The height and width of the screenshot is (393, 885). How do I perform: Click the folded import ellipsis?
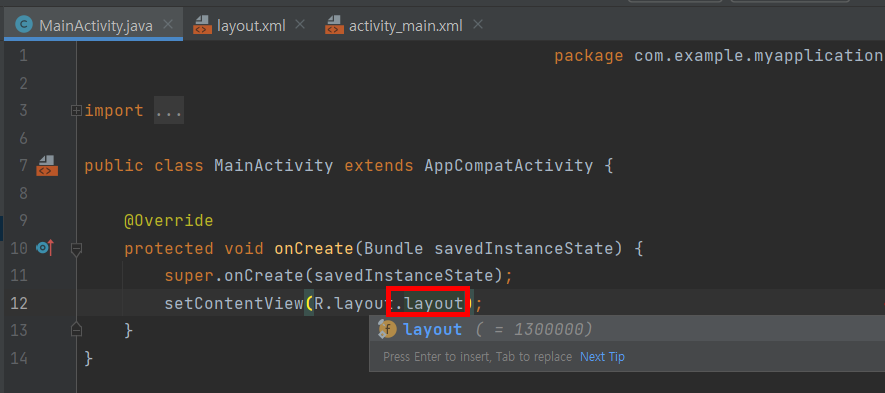point(169,111)
